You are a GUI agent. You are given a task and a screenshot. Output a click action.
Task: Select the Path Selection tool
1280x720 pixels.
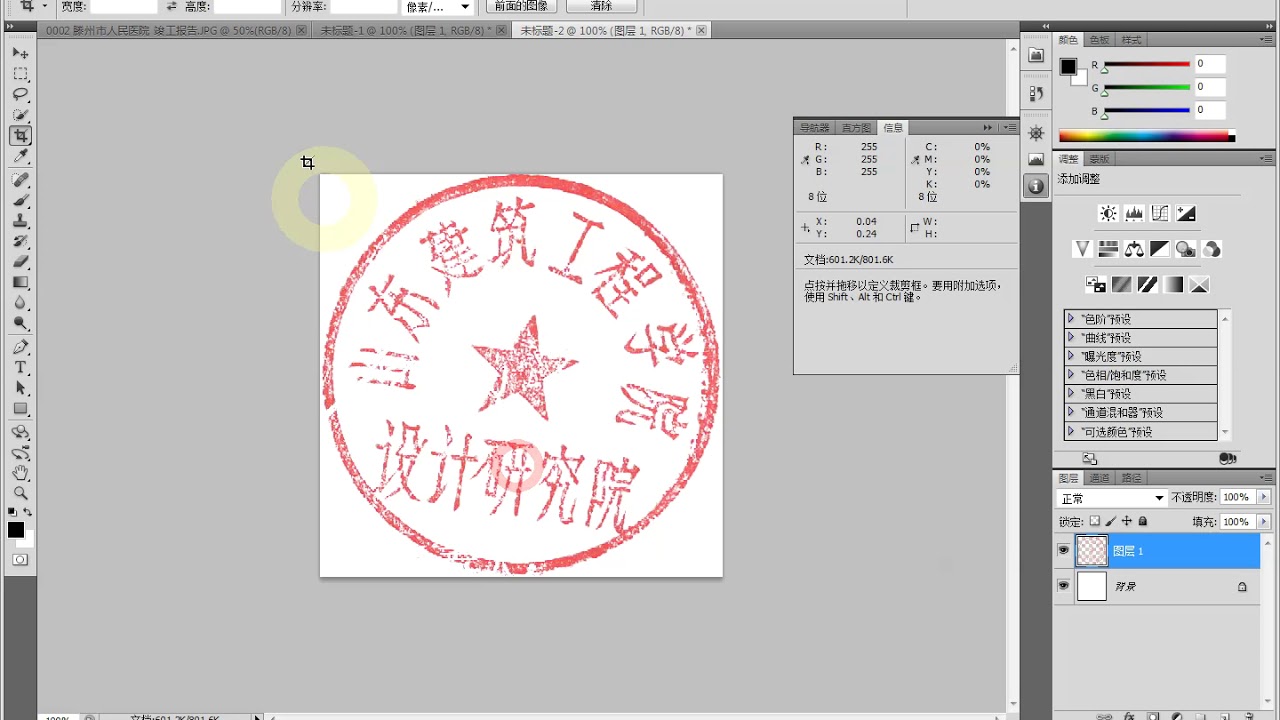click(20, 388)
